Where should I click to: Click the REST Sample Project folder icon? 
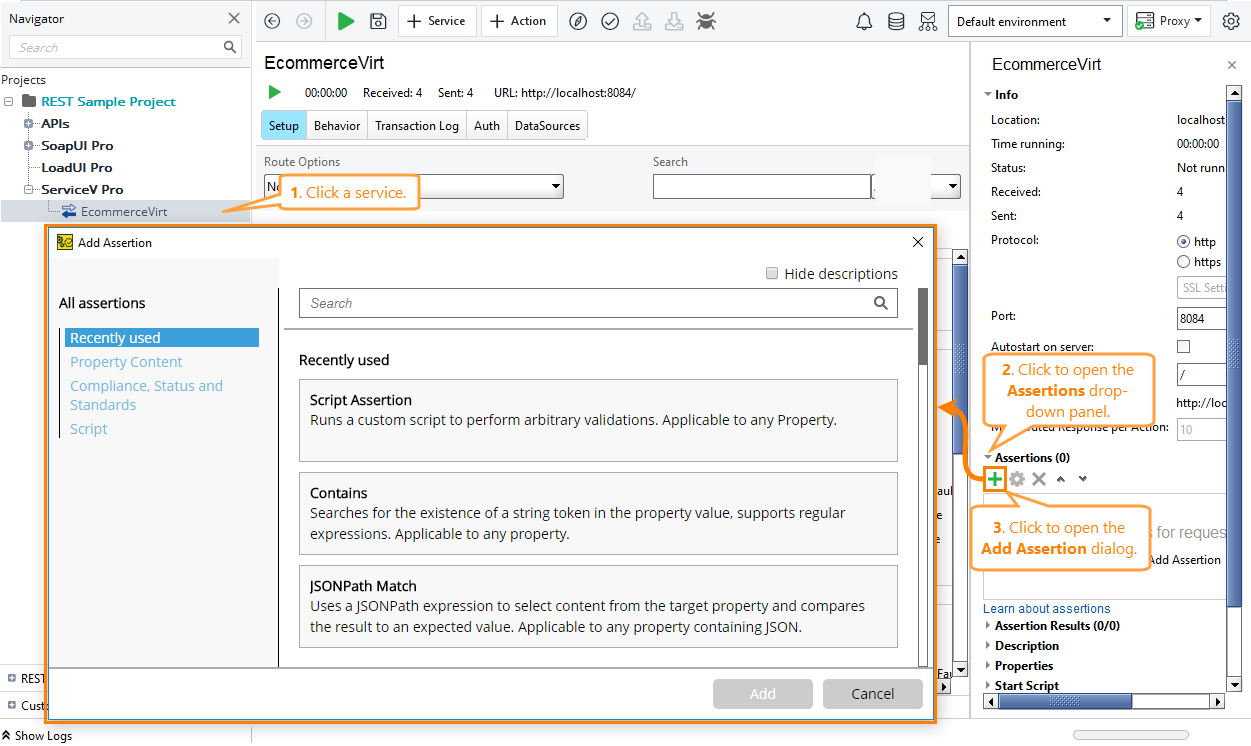[27, 102]
